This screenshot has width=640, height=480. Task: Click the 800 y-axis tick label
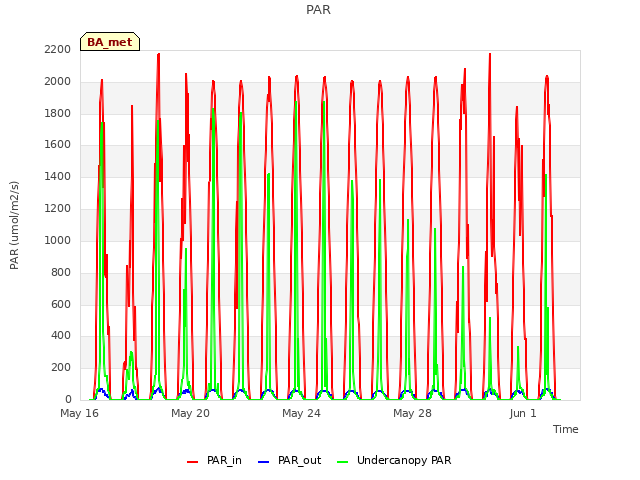61,272
